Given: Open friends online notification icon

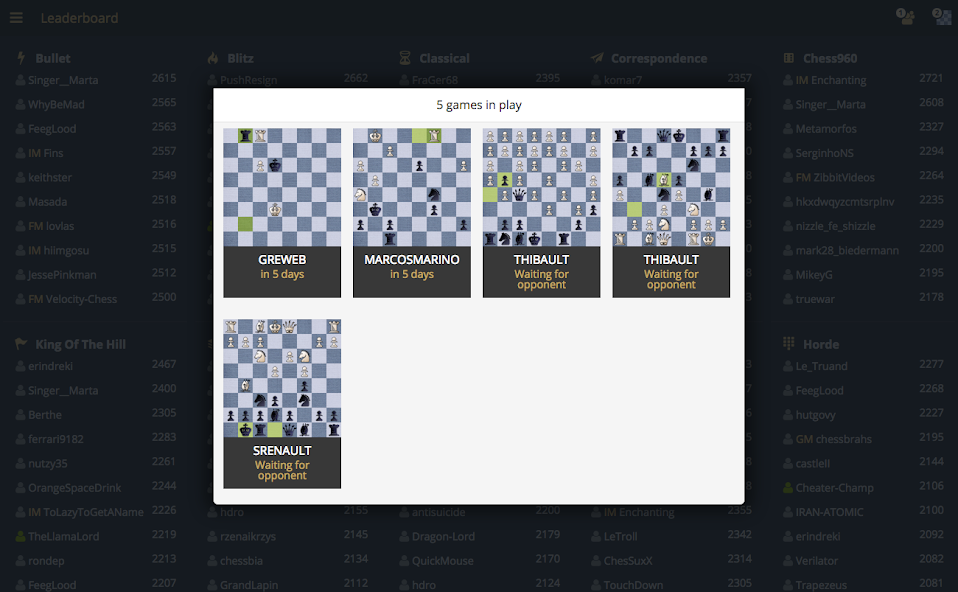Looking at the screenshot, I should pos(904,17).
